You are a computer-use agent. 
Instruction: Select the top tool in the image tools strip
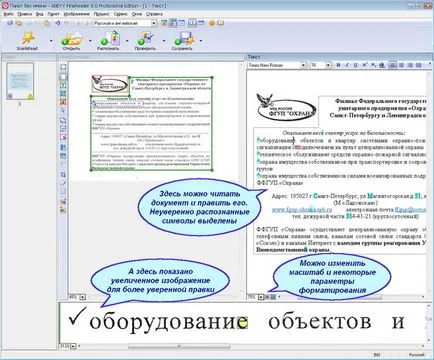pyautogui.click(x=63, y=67)
